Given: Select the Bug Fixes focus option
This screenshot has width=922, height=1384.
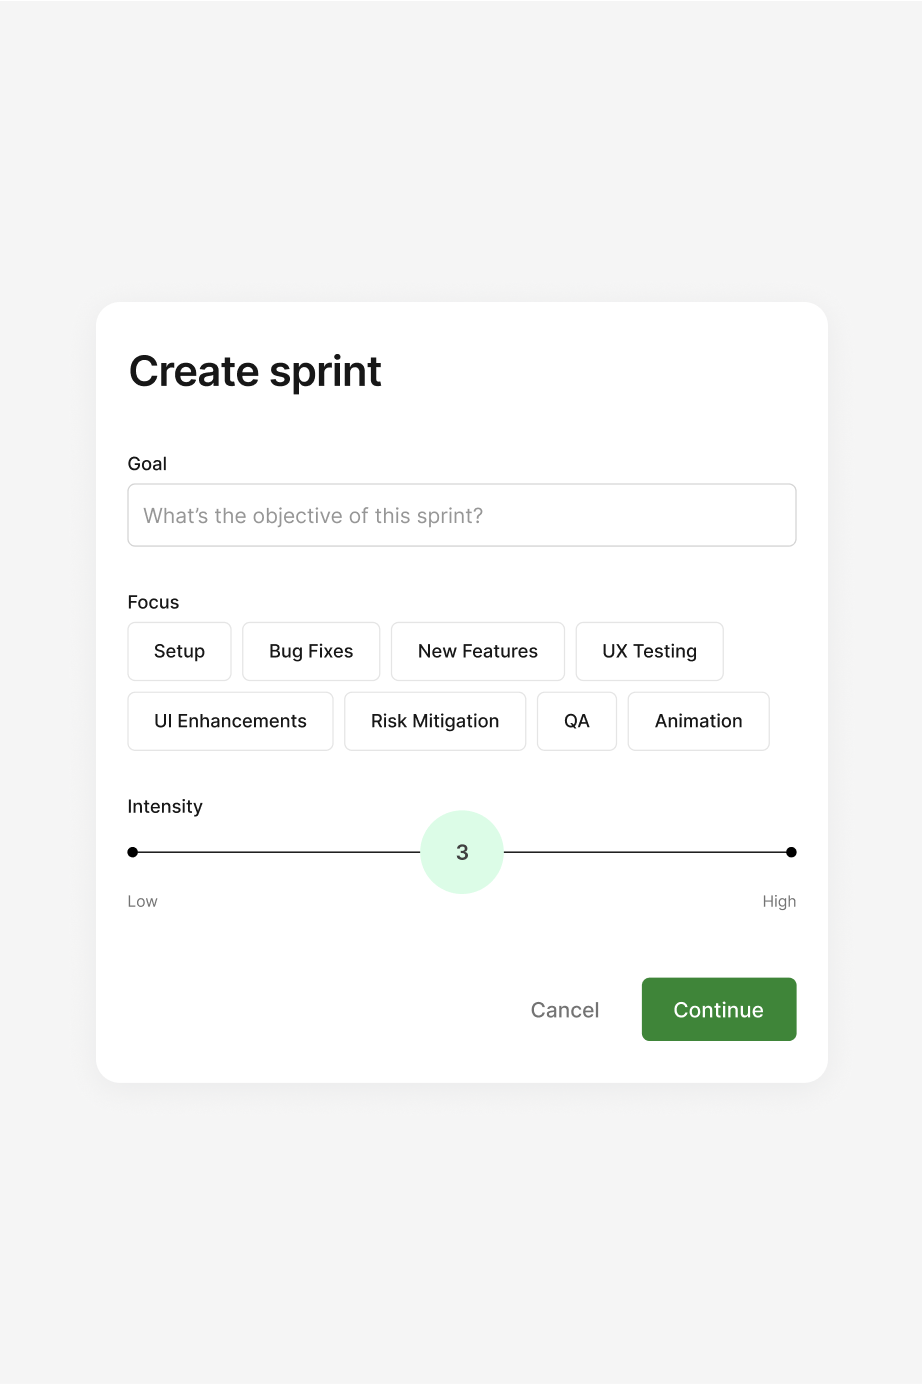Looking at the screenshot, I should [311, 651].
